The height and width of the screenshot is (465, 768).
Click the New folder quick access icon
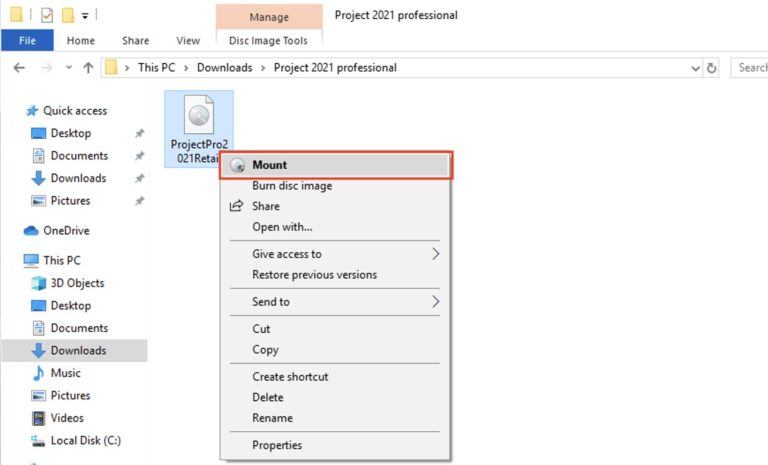(x=68, y=15)
